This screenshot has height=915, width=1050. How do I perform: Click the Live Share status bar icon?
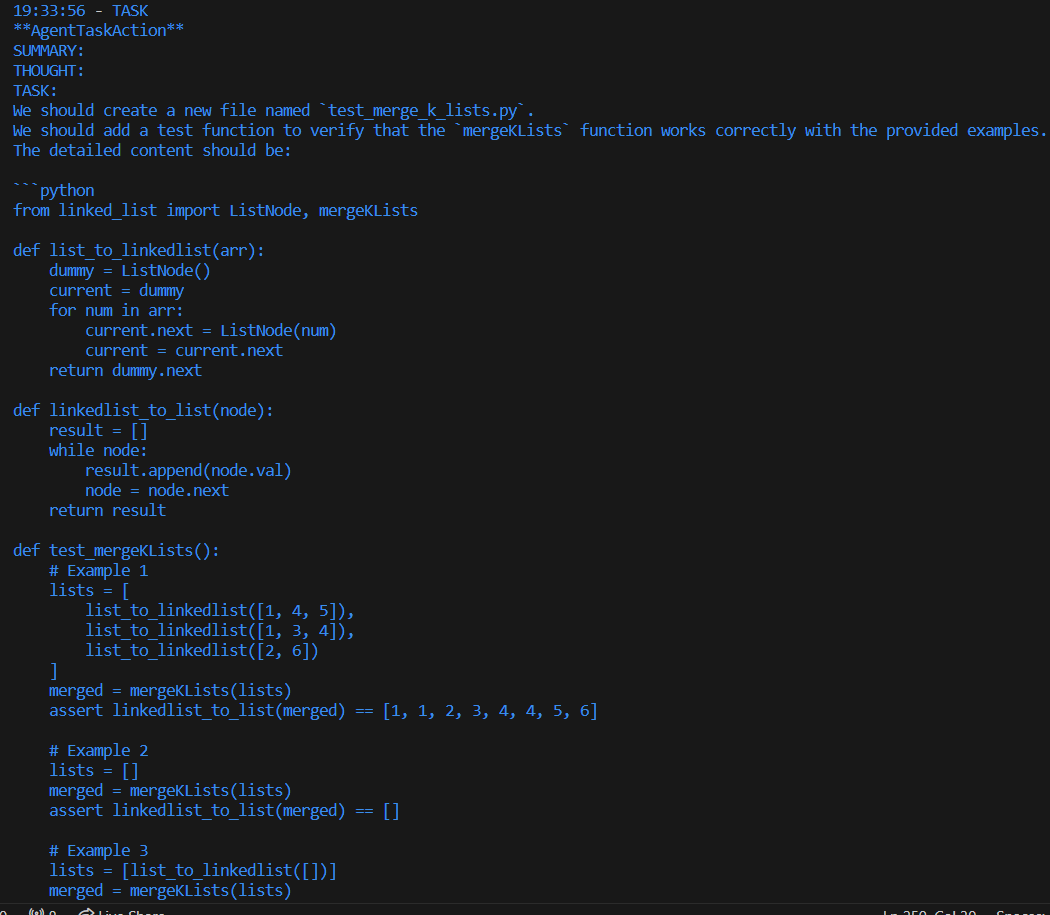click(x=86, y=912)
